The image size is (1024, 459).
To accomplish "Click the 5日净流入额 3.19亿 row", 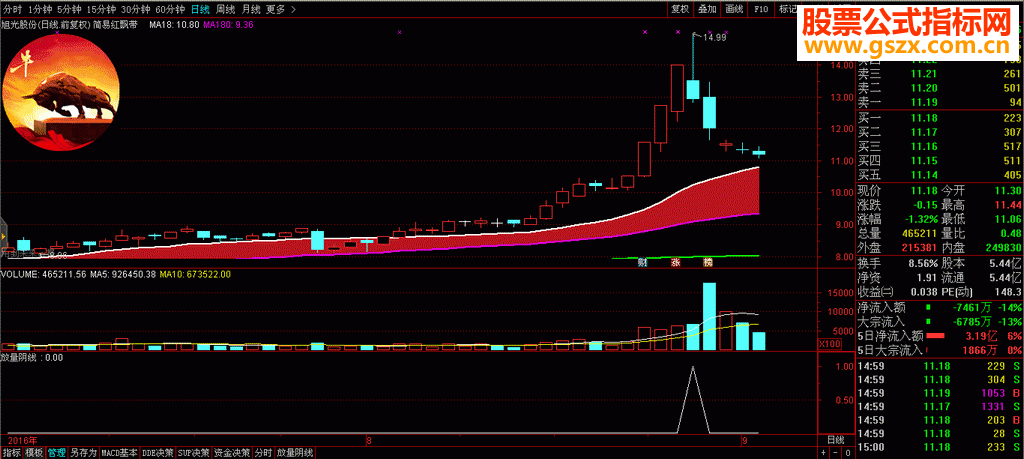I will 938,336.
